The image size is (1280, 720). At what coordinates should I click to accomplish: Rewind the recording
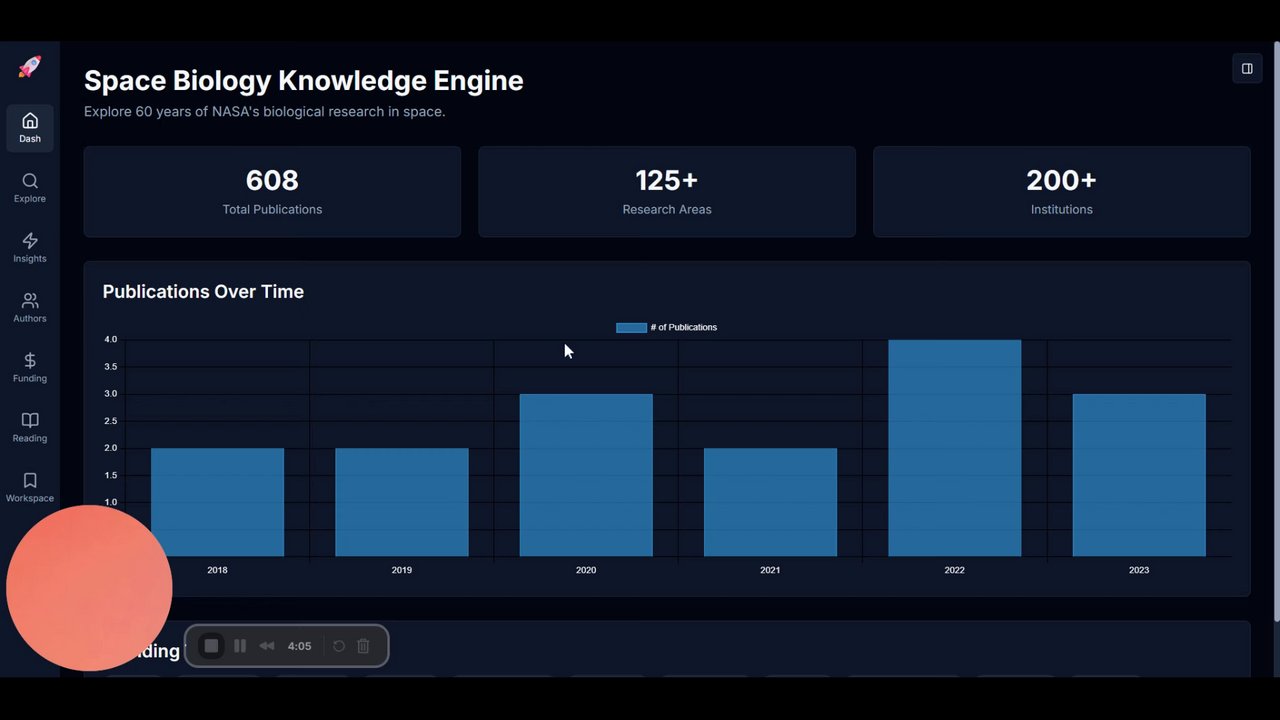[x=267, y=646]
